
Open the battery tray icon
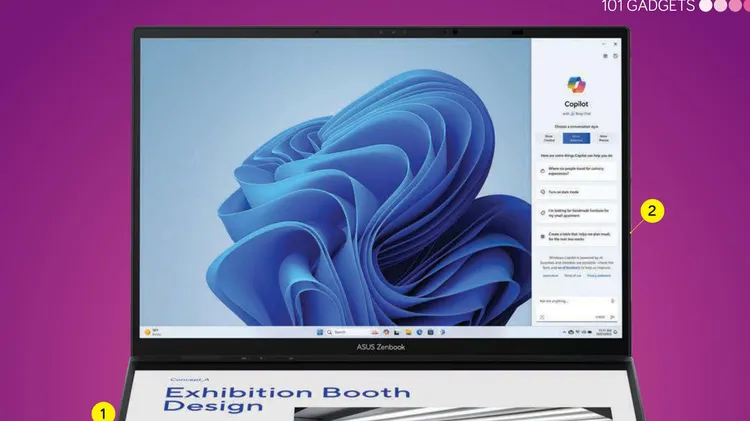tap(590, 332)
